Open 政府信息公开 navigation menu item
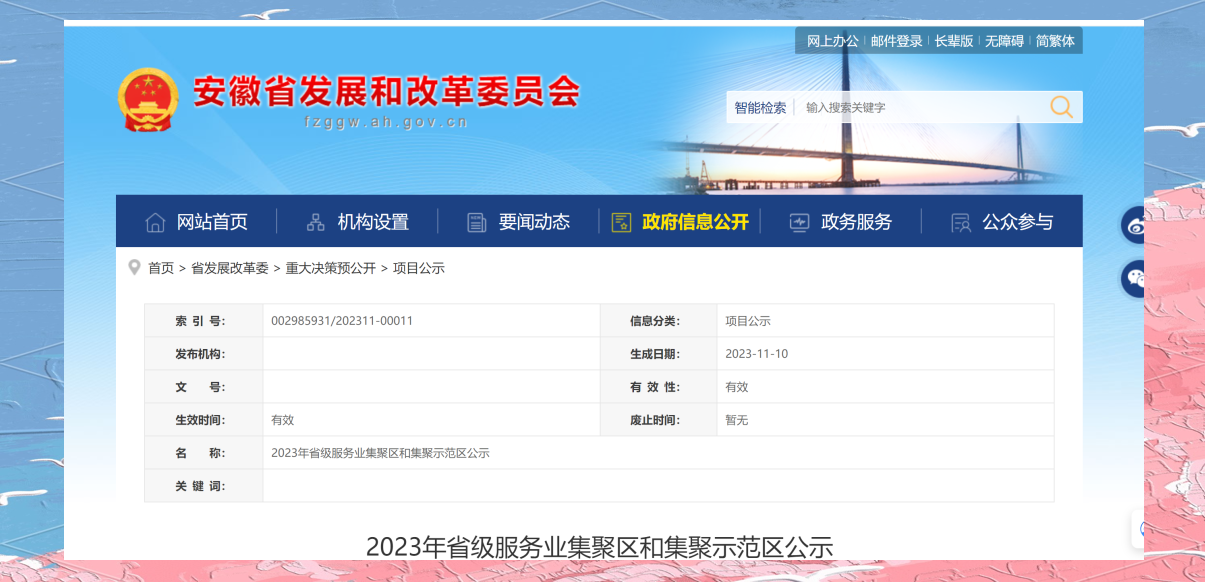This screenshot has height=582, width=1205. tap(695, 222)
